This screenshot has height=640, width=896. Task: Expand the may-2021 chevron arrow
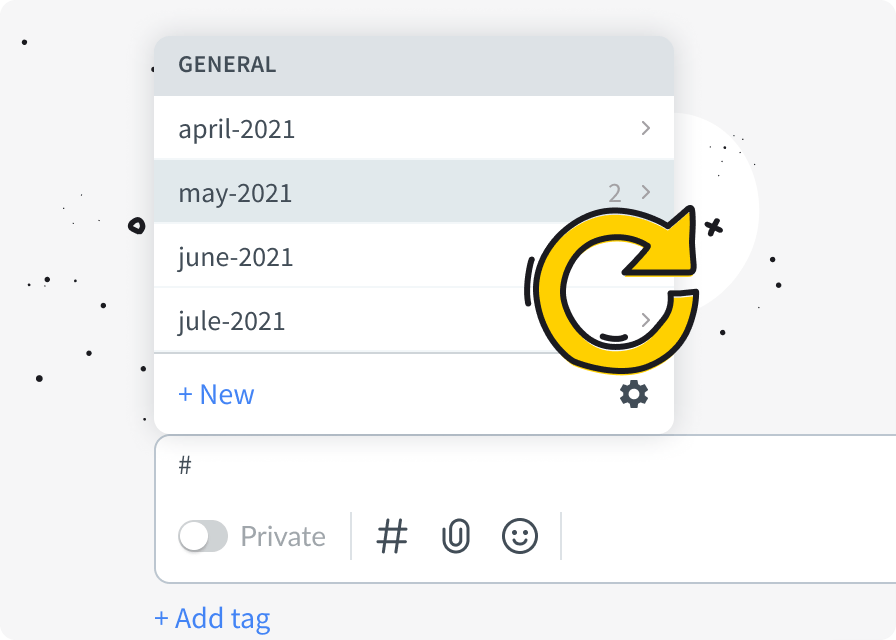646,192
